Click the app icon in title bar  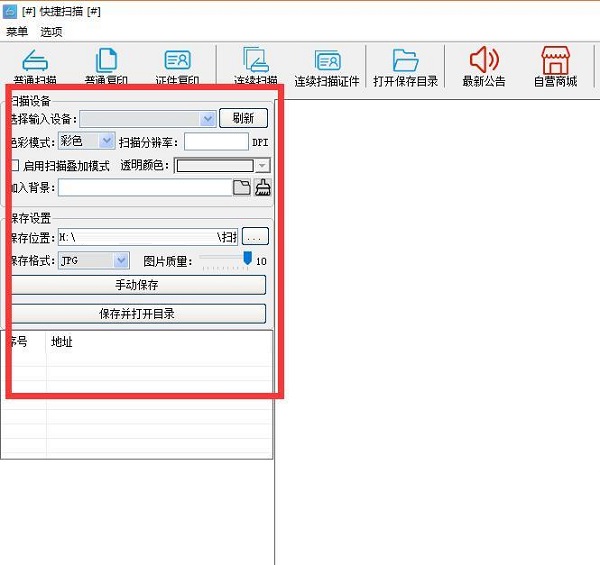(x=10, y=11)
